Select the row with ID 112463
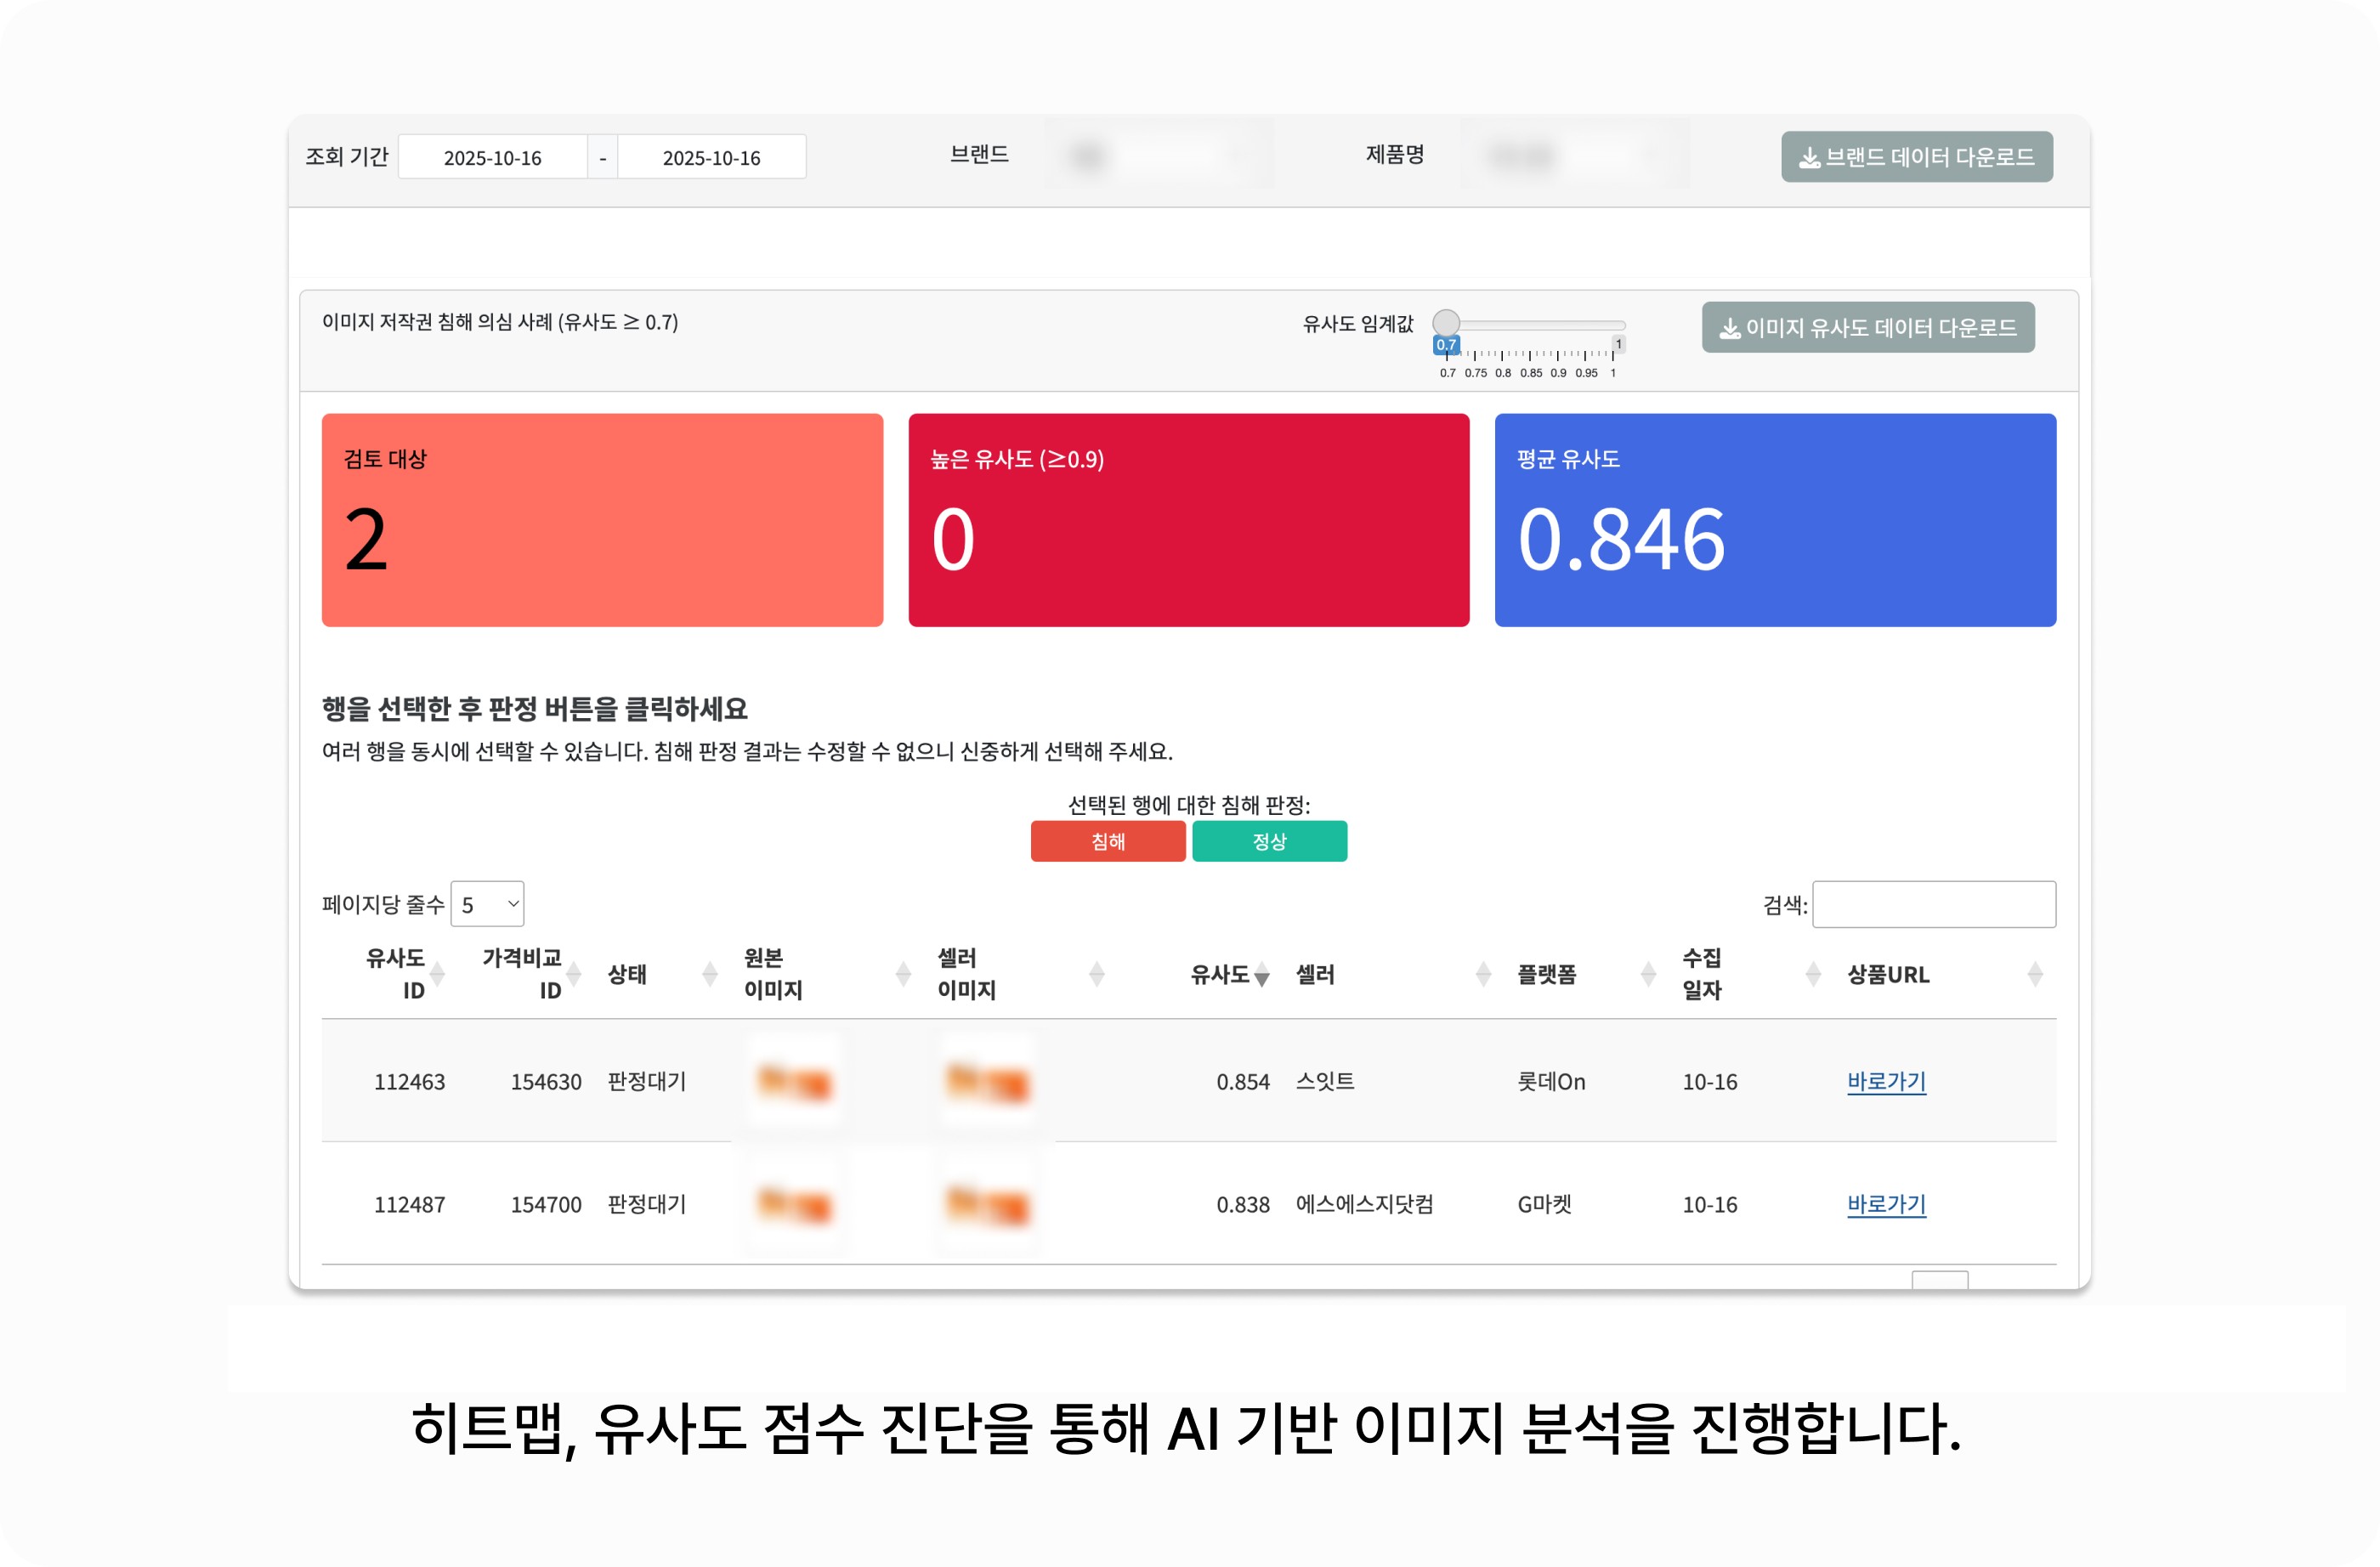This screenshot has height=1567, width=2380. click(x=409, y=1081)
